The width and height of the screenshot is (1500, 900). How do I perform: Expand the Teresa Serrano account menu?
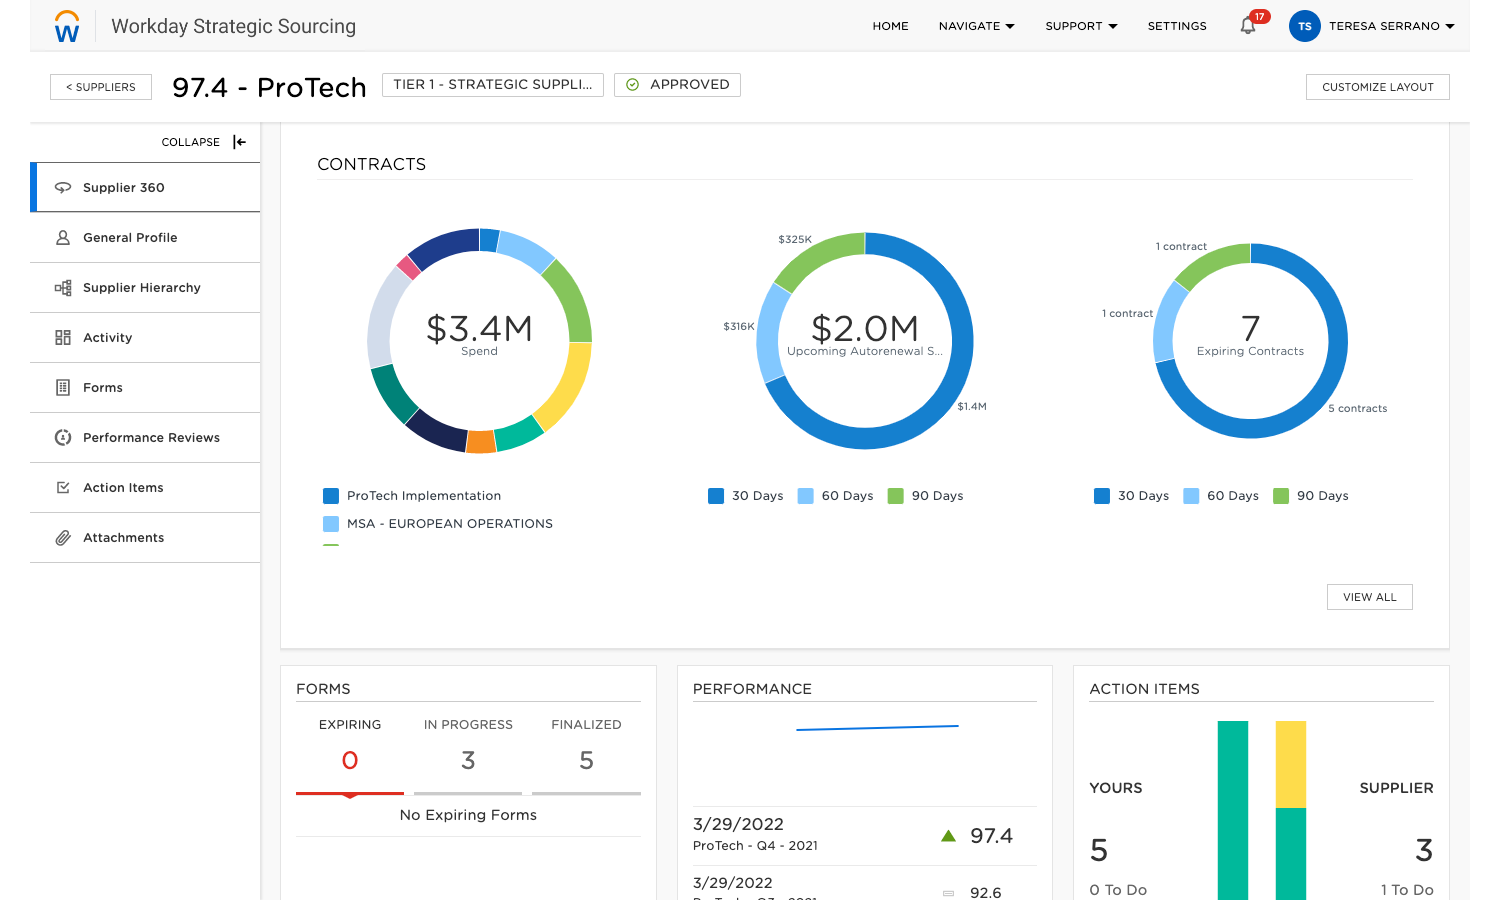coord(1391,26)
